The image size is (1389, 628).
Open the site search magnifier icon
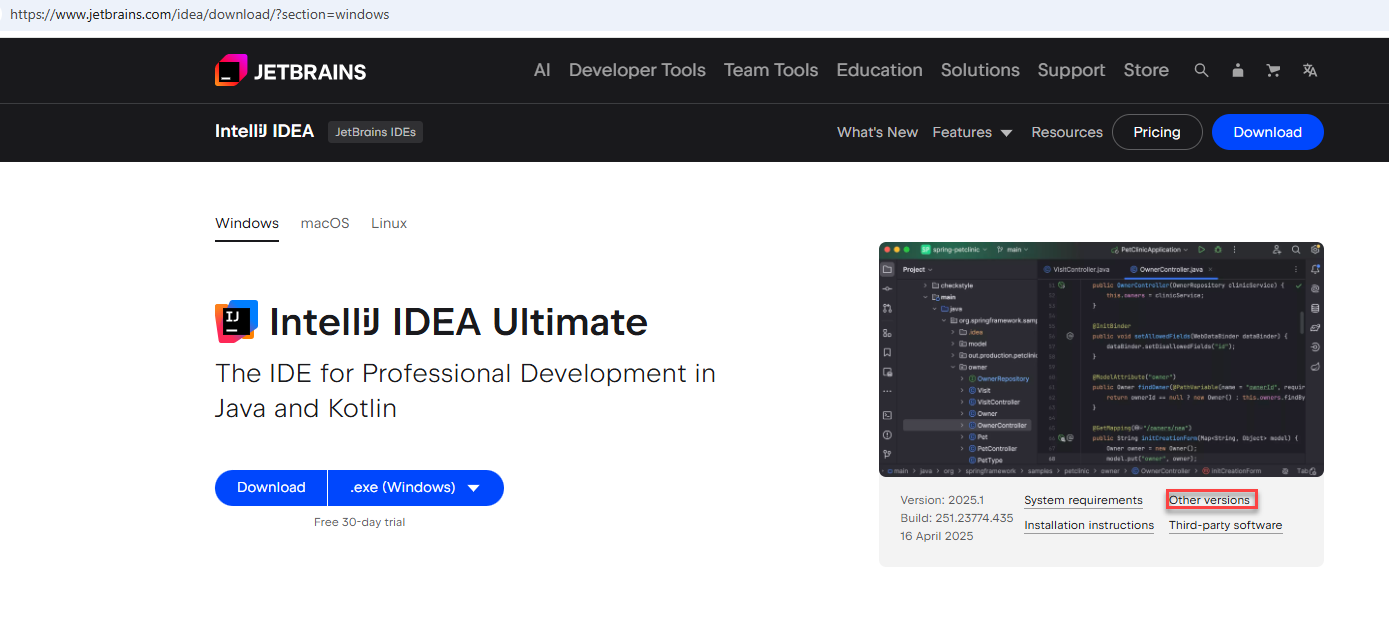1202,70
